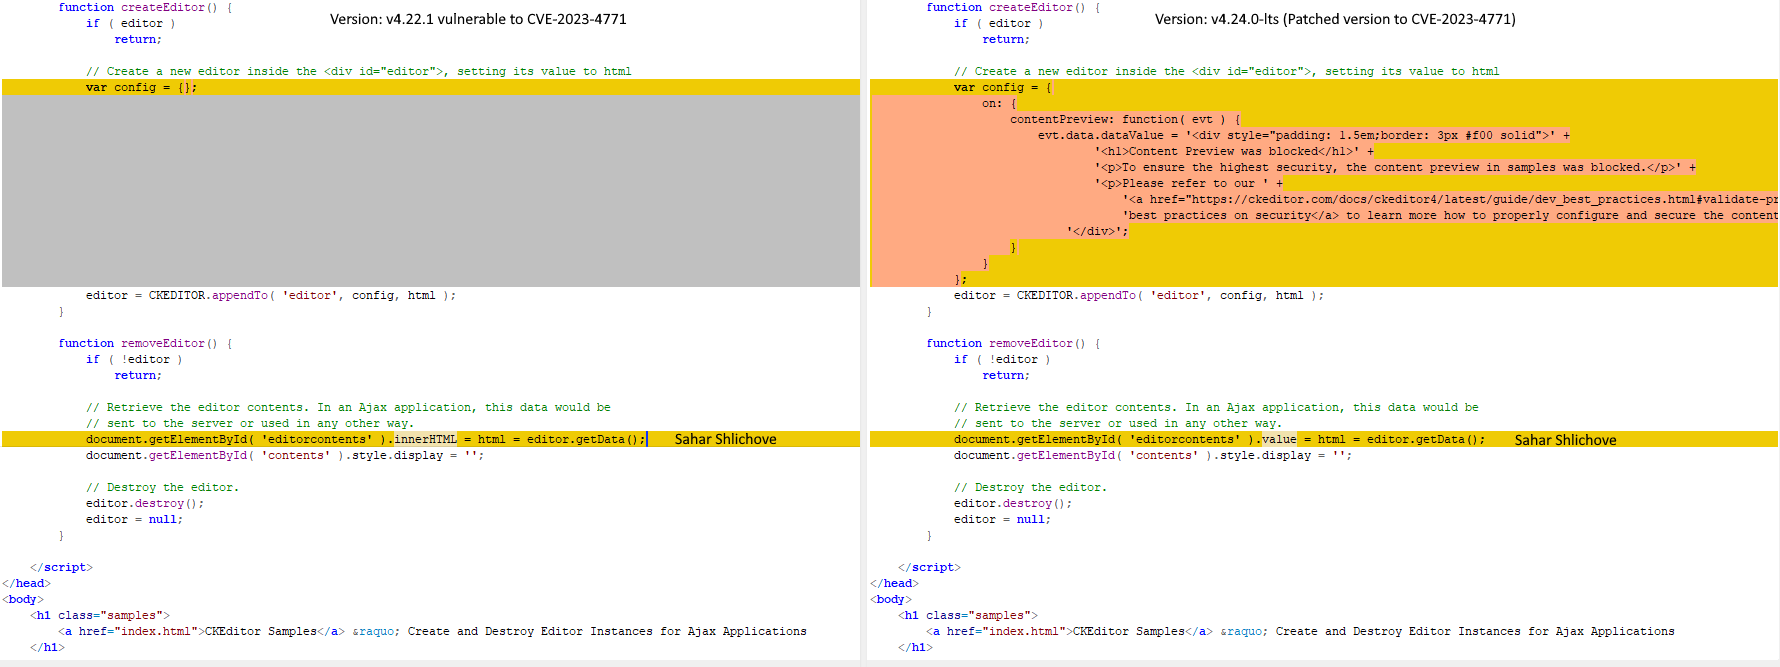The image size is (1780, 667).
Task: Click the h1 class="samples" tag on the left
Action: point(100,615)
